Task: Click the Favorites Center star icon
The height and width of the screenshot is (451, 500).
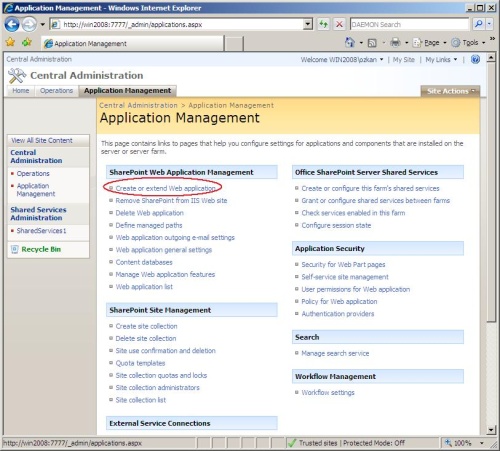Action: pos(10,42)
